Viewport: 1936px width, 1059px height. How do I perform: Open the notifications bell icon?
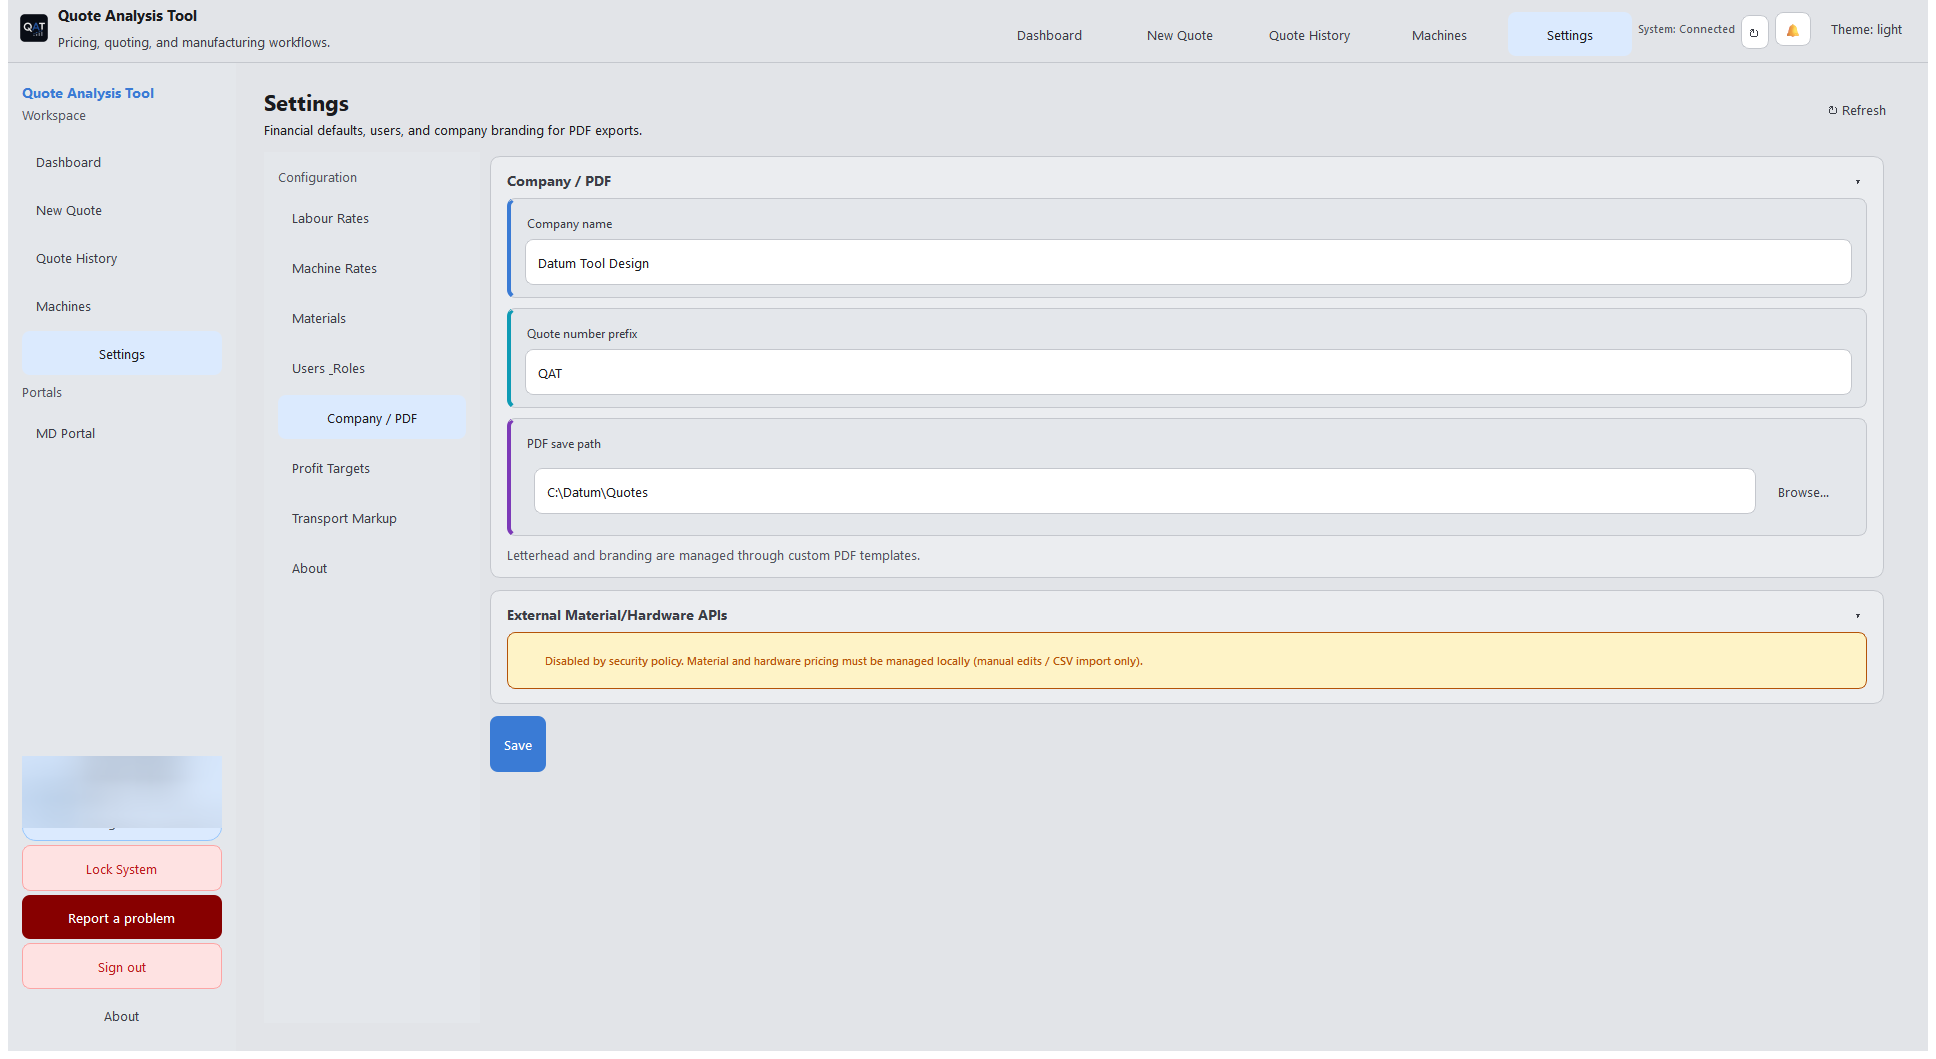[x=1792, y=31]
